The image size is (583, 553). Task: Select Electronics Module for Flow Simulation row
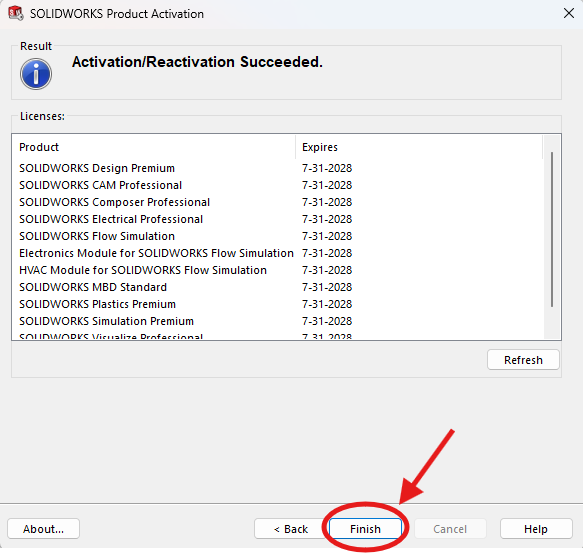pyautogui.click(x=278, y=253)
